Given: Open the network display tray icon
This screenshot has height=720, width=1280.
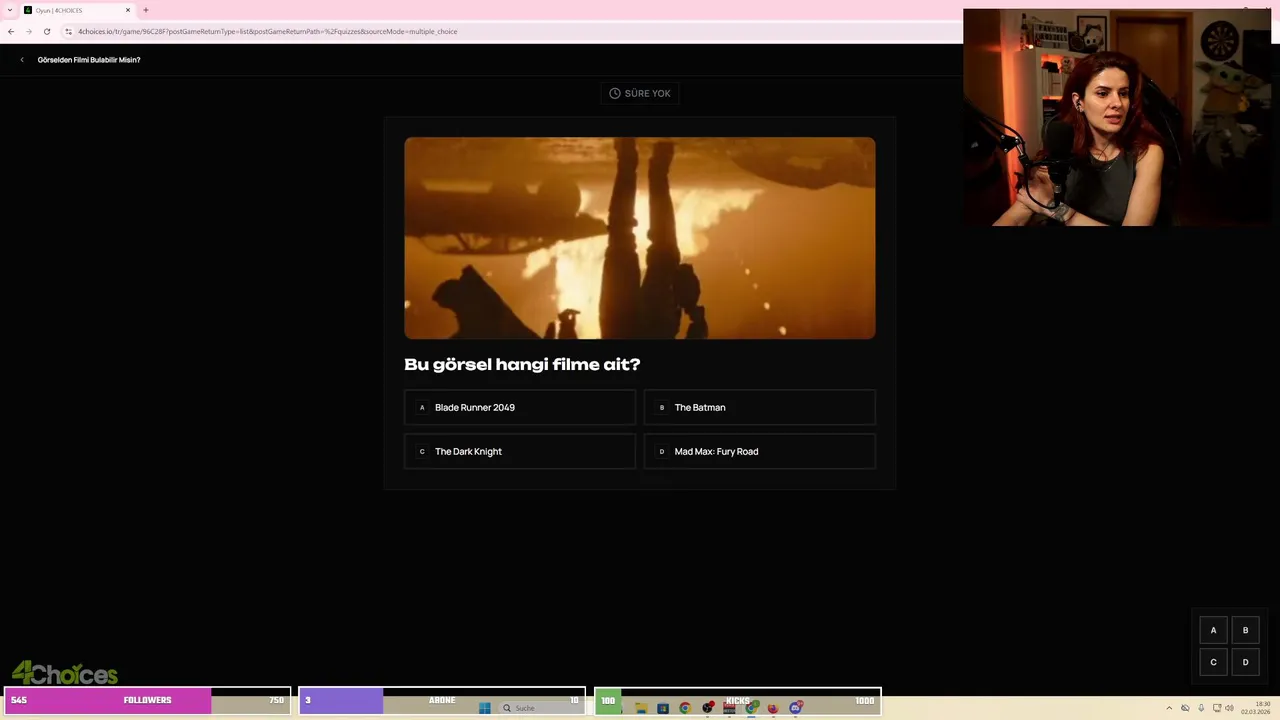Looking at the screenshot, I should point(1217,708).
